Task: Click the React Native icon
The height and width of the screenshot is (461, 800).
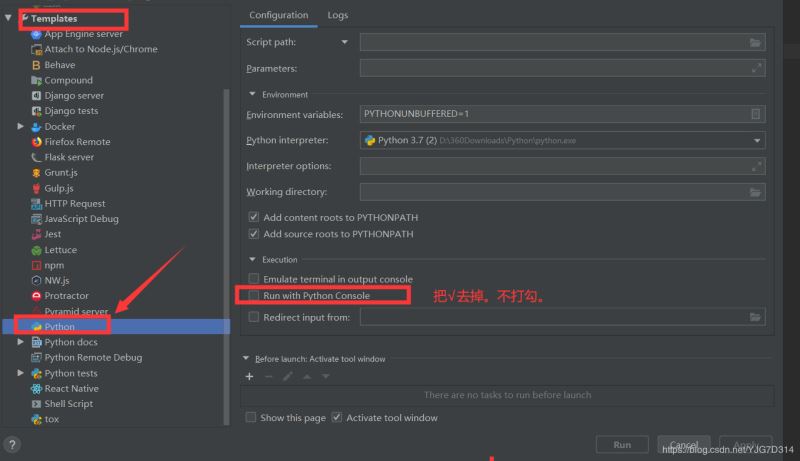Action: click(x=36, y=389)
